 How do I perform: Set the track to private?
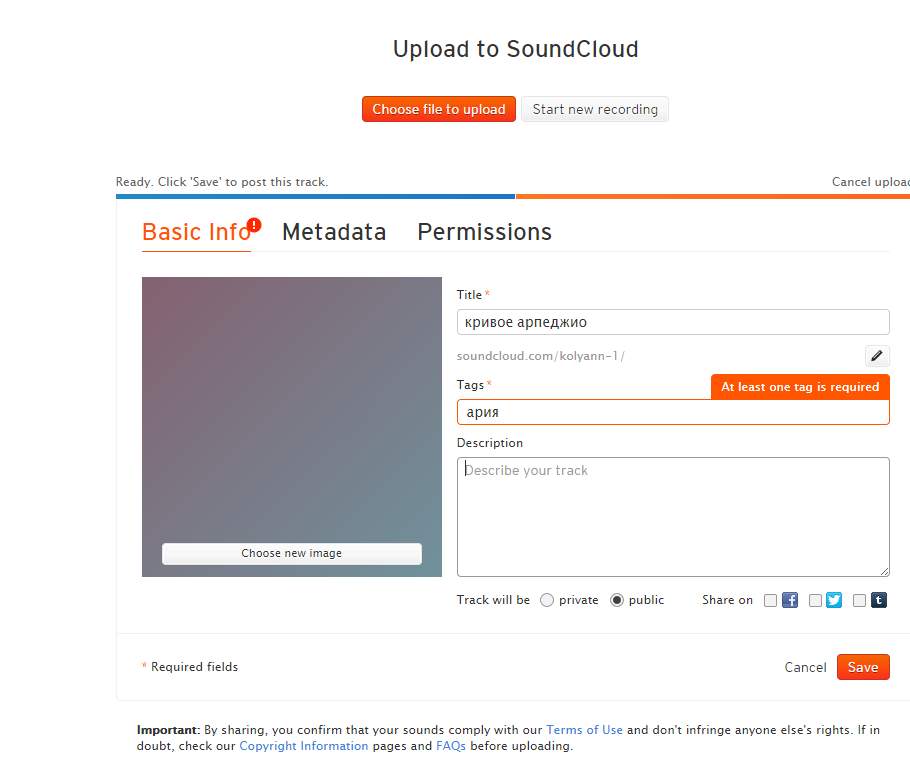547,600
